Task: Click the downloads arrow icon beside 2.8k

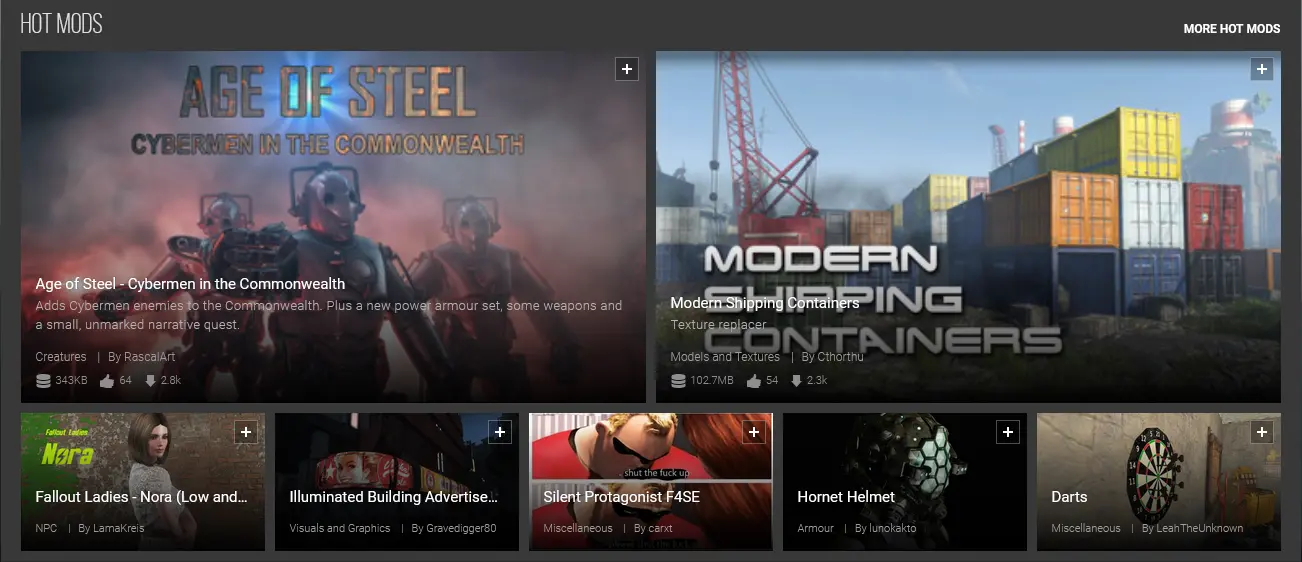Action: (x=151, y=381)
